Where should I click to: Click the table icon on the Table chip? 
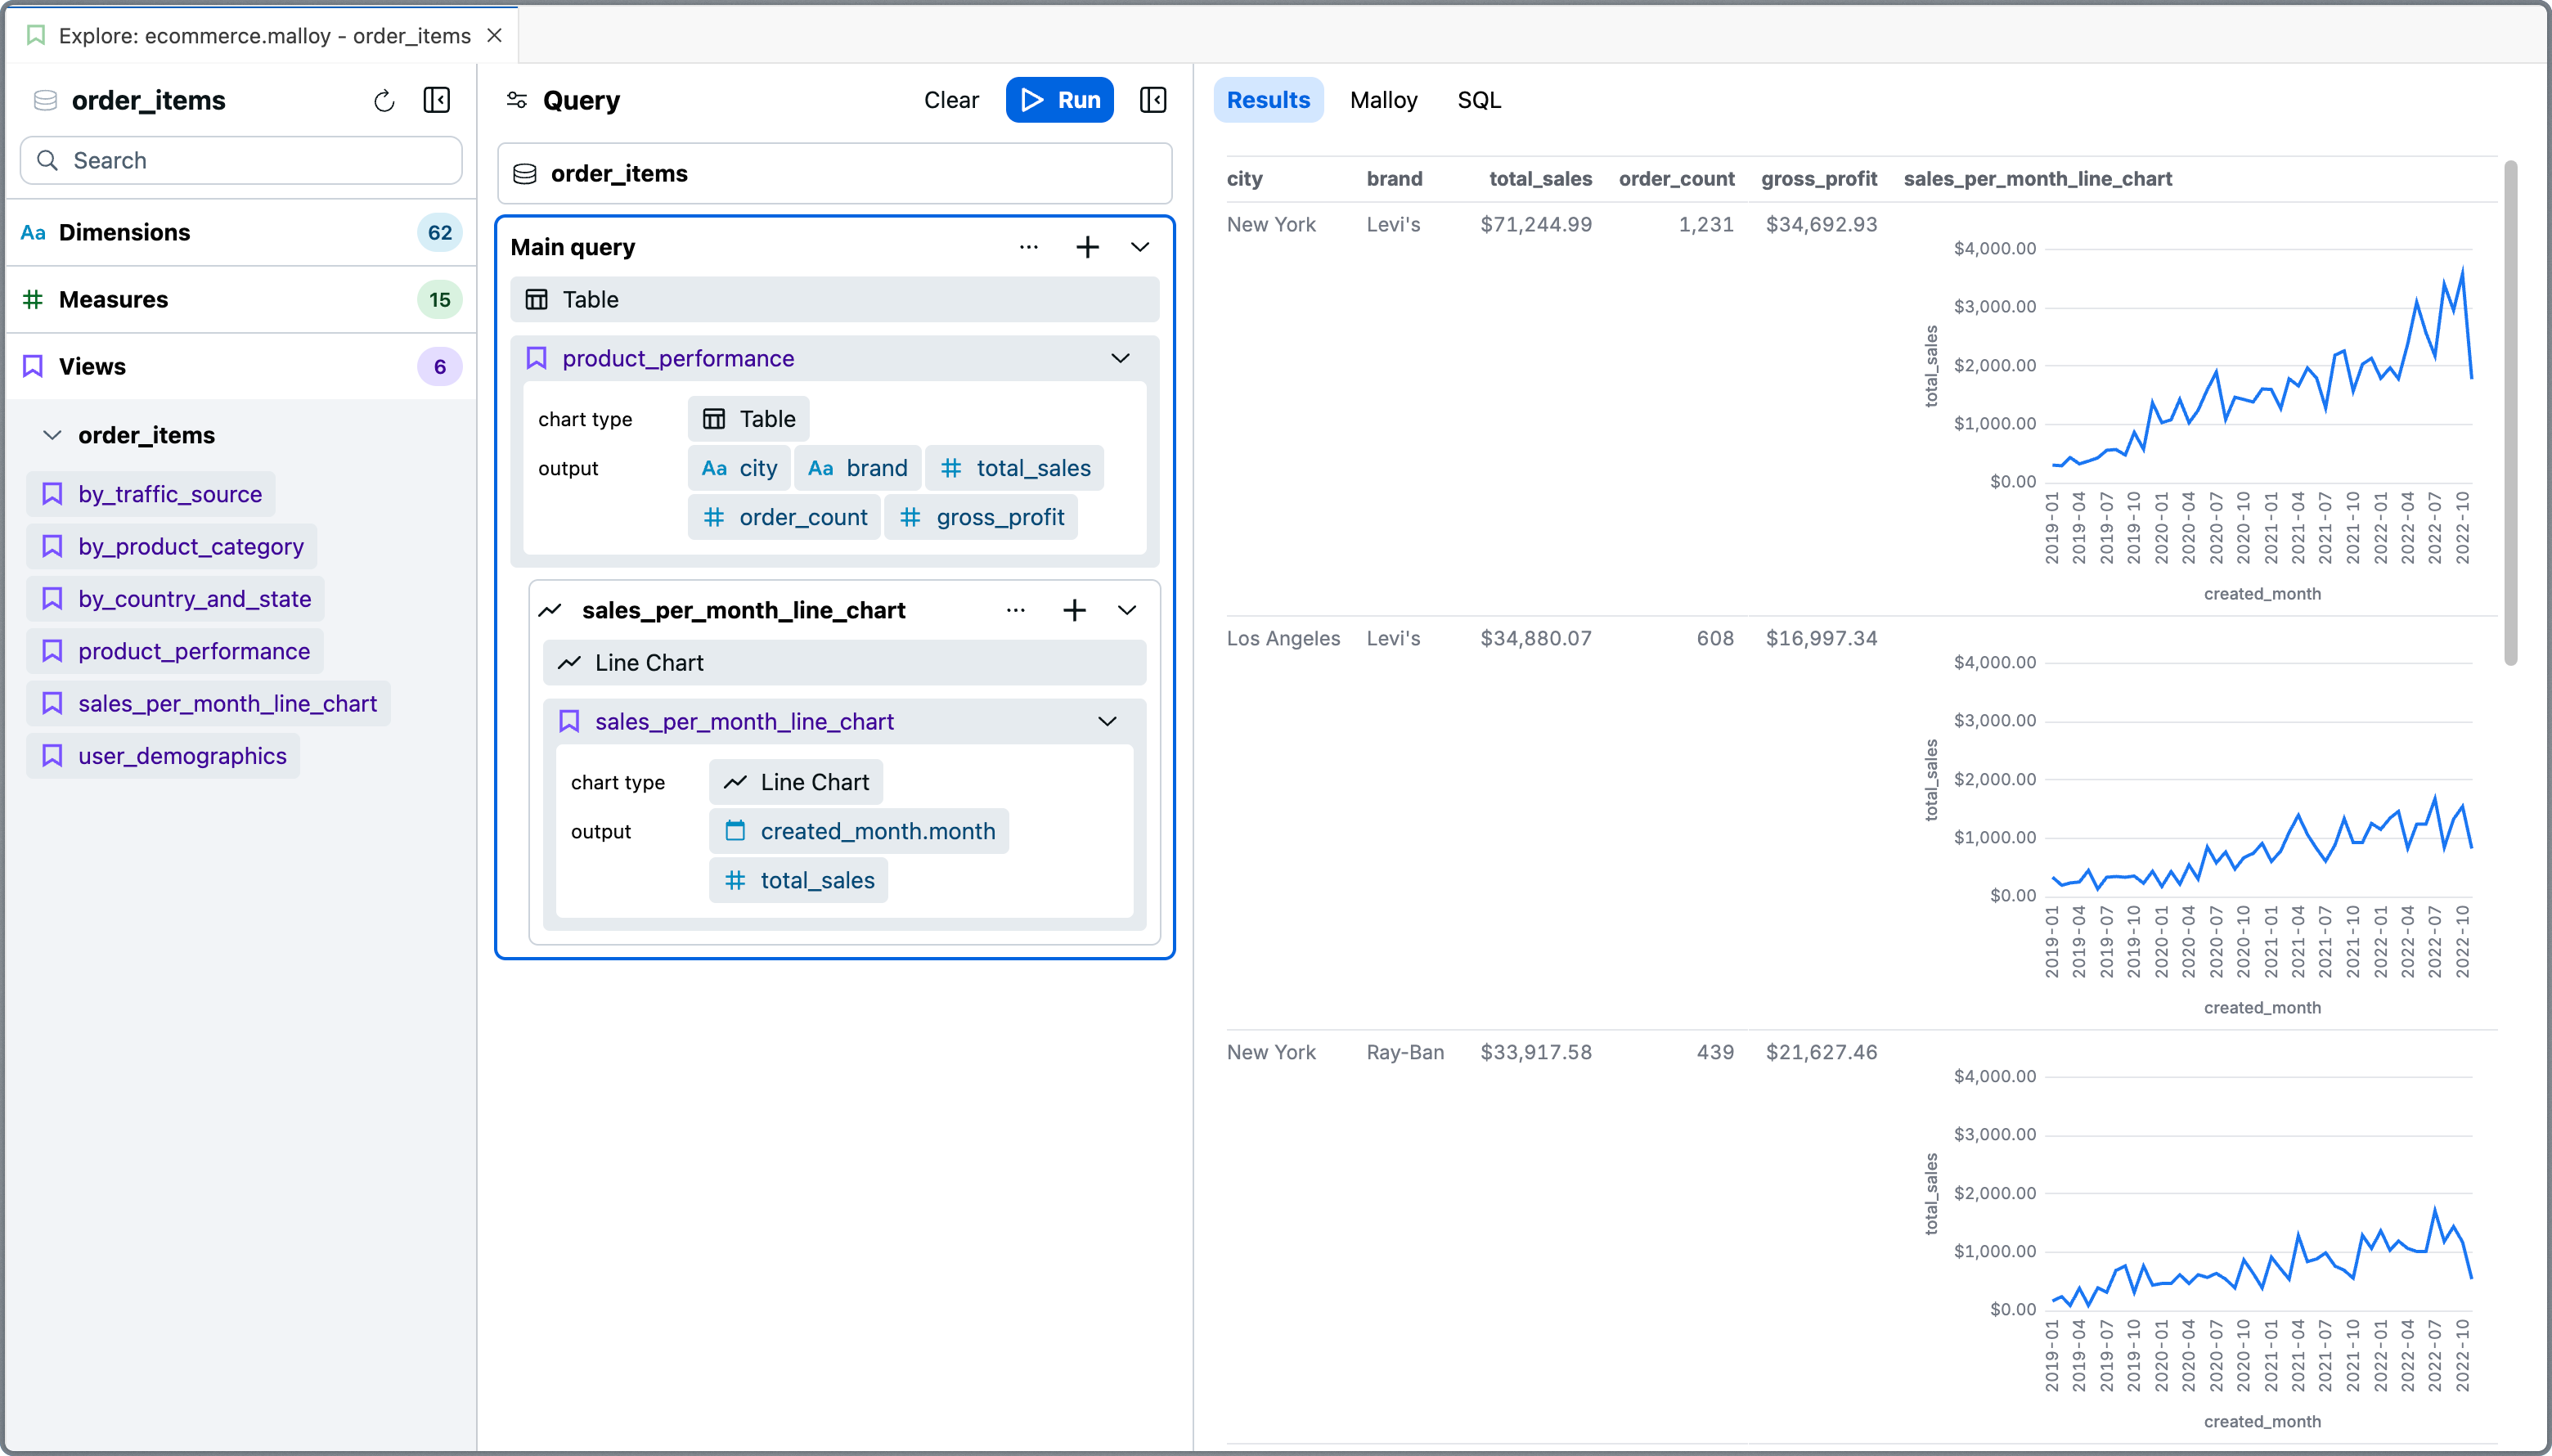(714, 418)
